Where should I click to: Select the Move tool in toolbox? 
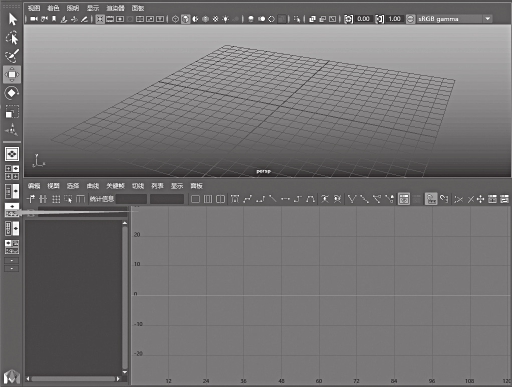tap(12, 74)
